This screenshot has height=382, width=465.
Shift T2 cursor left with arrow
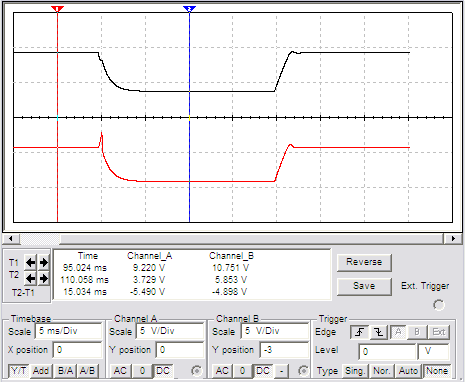[31, 278]
